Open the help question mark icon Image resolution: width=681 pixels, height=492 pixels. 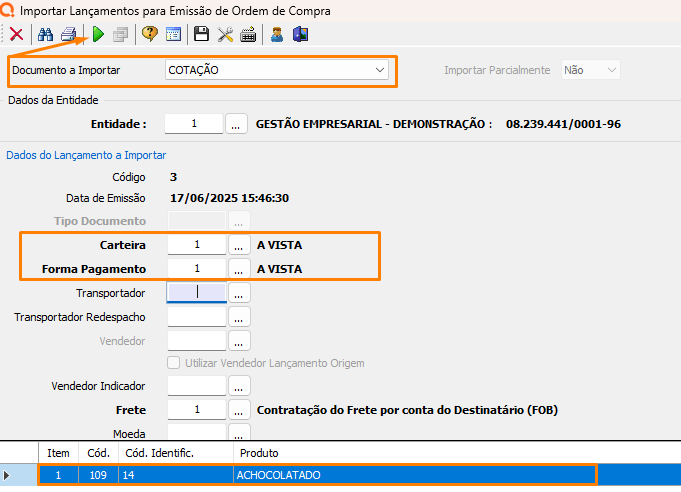coord(150,34)
